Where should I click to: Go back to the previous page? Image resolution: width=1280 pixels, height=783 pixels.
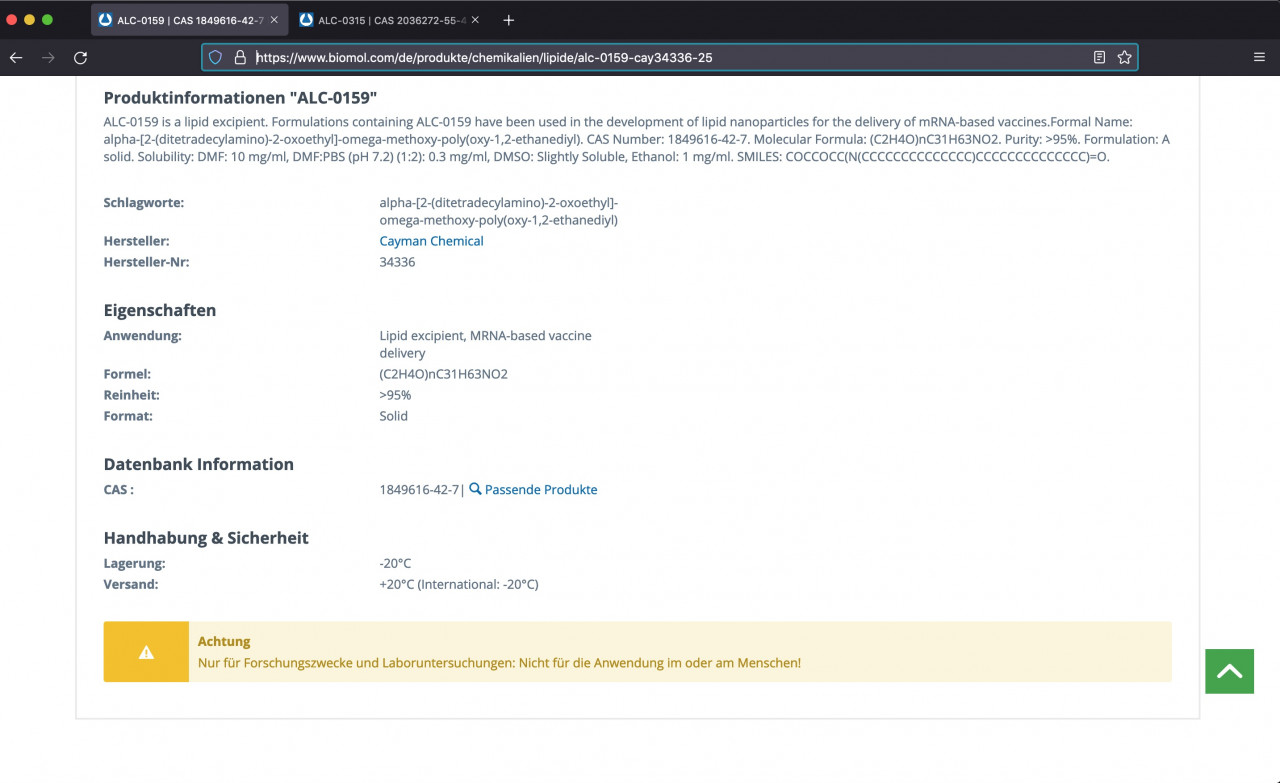point(16,58)
